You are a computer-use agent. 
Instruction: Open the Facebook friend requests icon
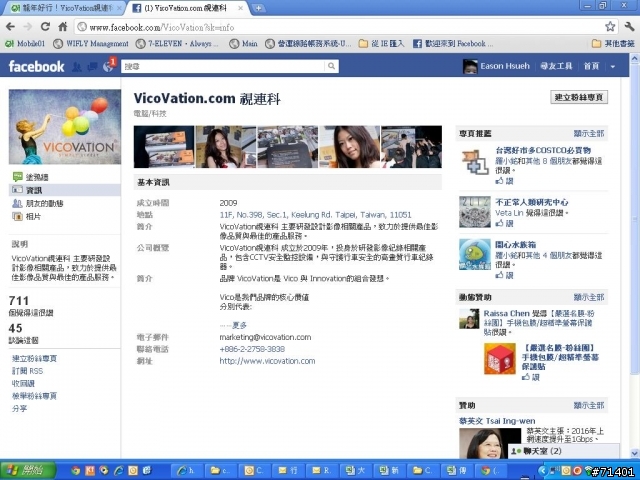coord(77,67)
